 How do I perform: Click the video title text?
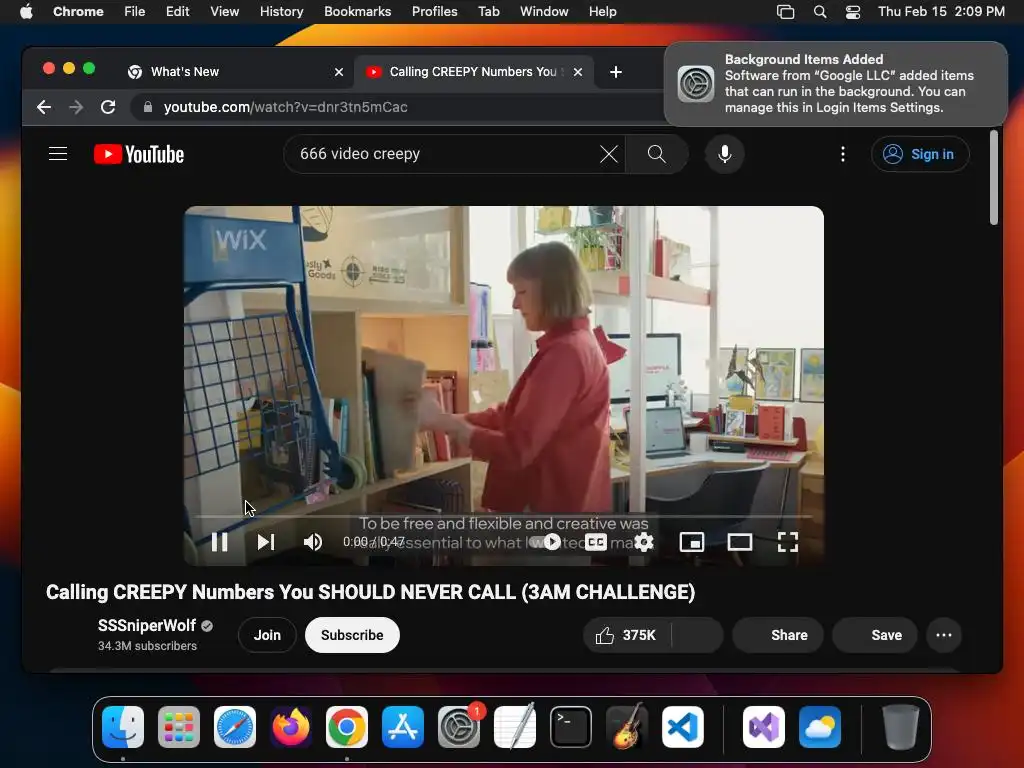click(x=370, y=592)
